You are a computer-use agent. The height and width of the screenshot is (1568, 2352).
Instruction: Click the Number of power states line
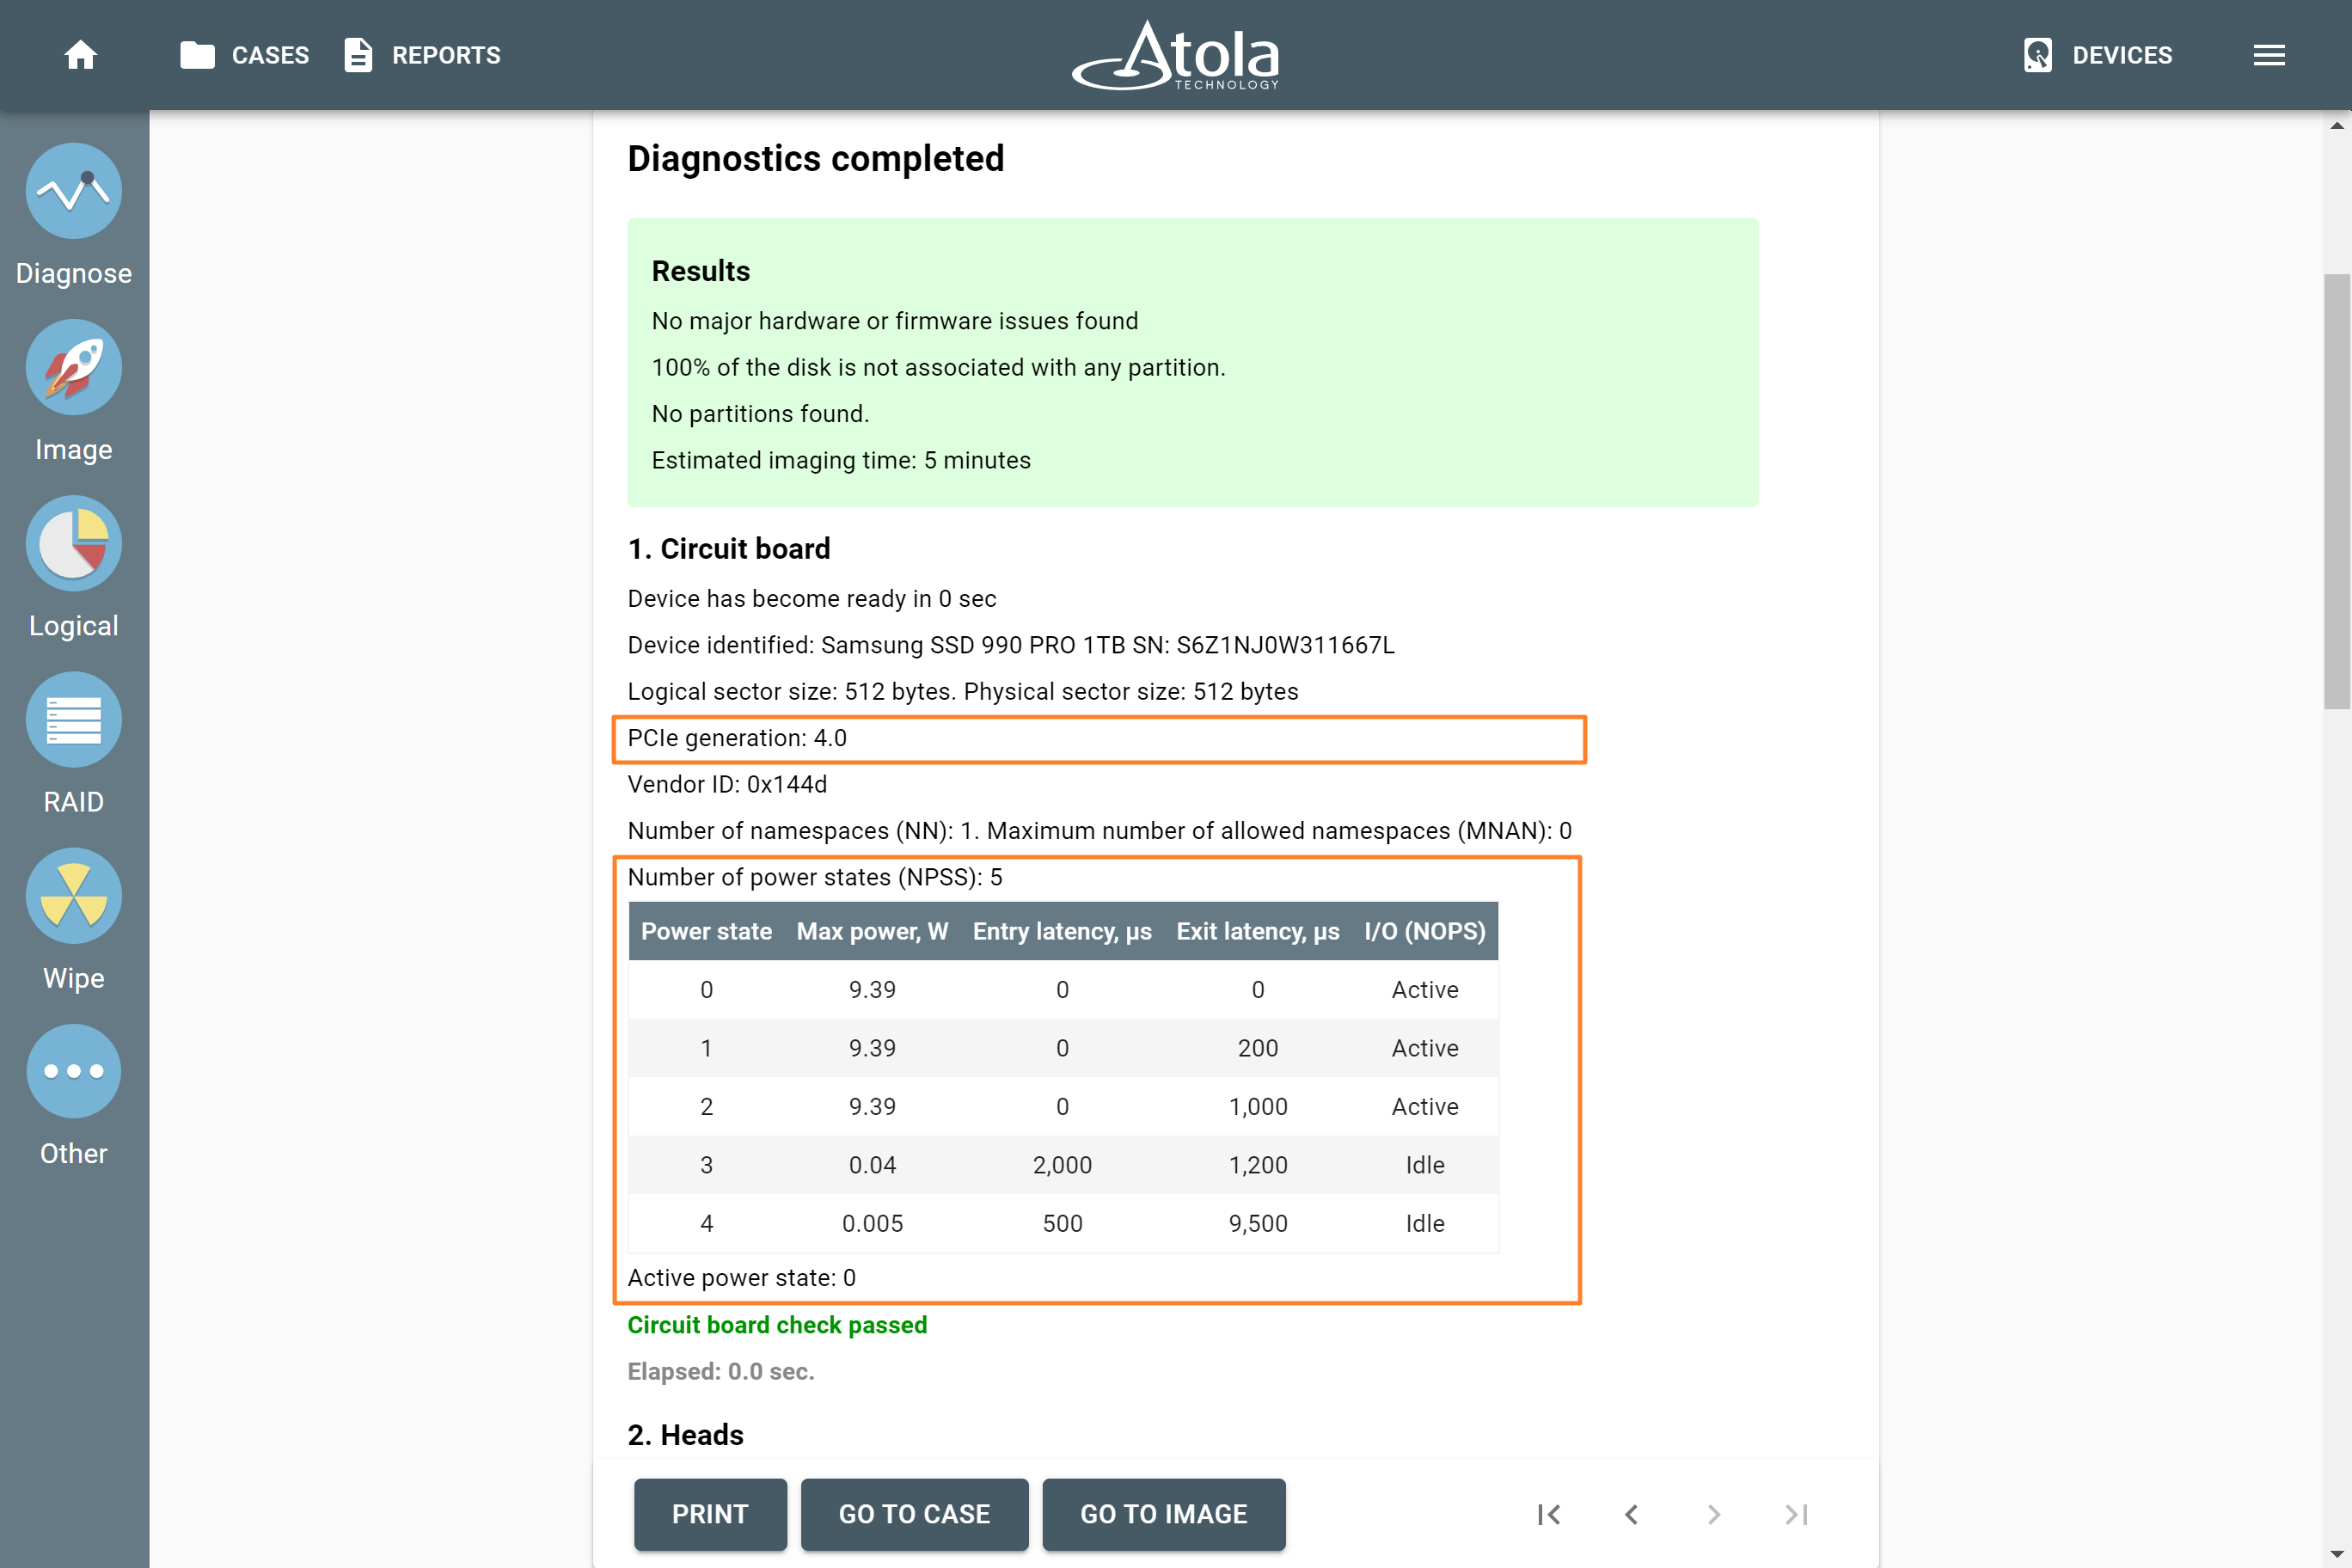[x=815, y=877]
